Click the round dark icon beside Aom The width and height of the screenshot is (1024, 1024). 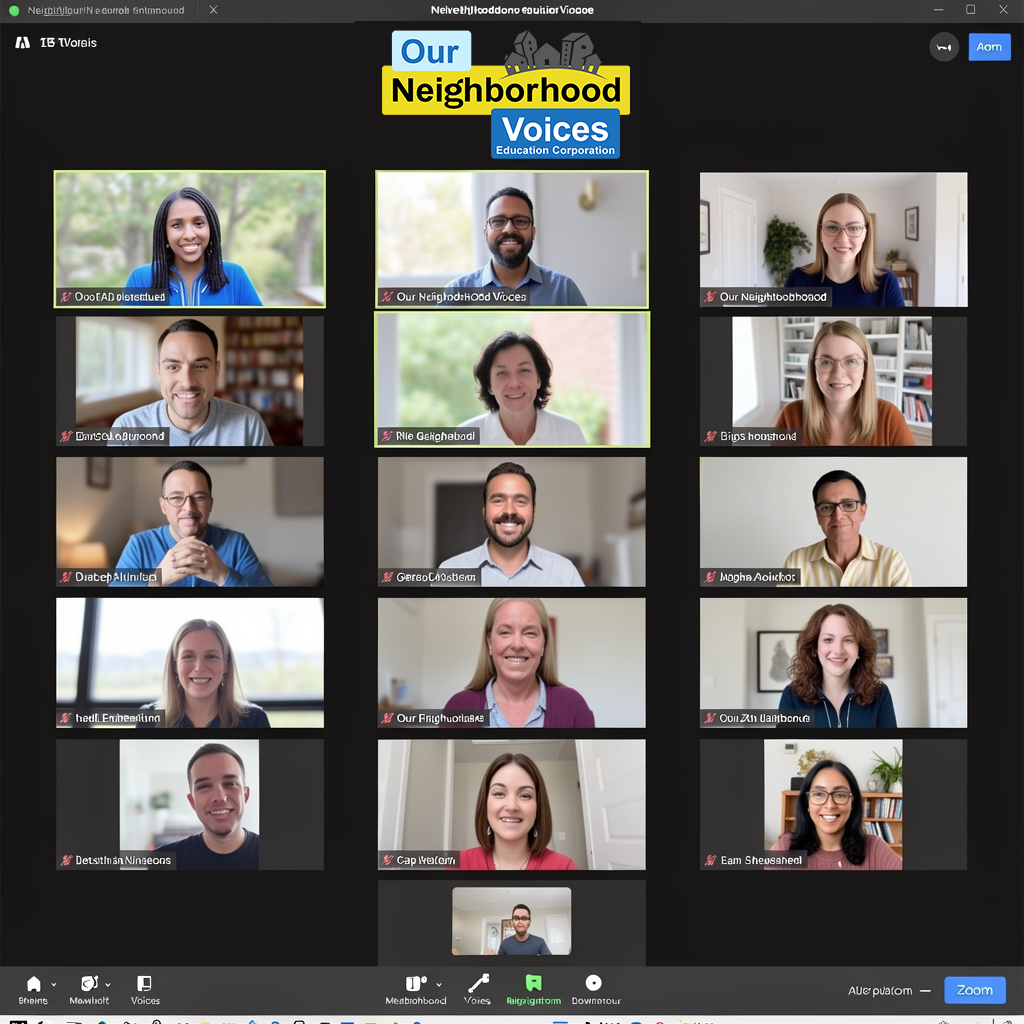tap(944, 47)
